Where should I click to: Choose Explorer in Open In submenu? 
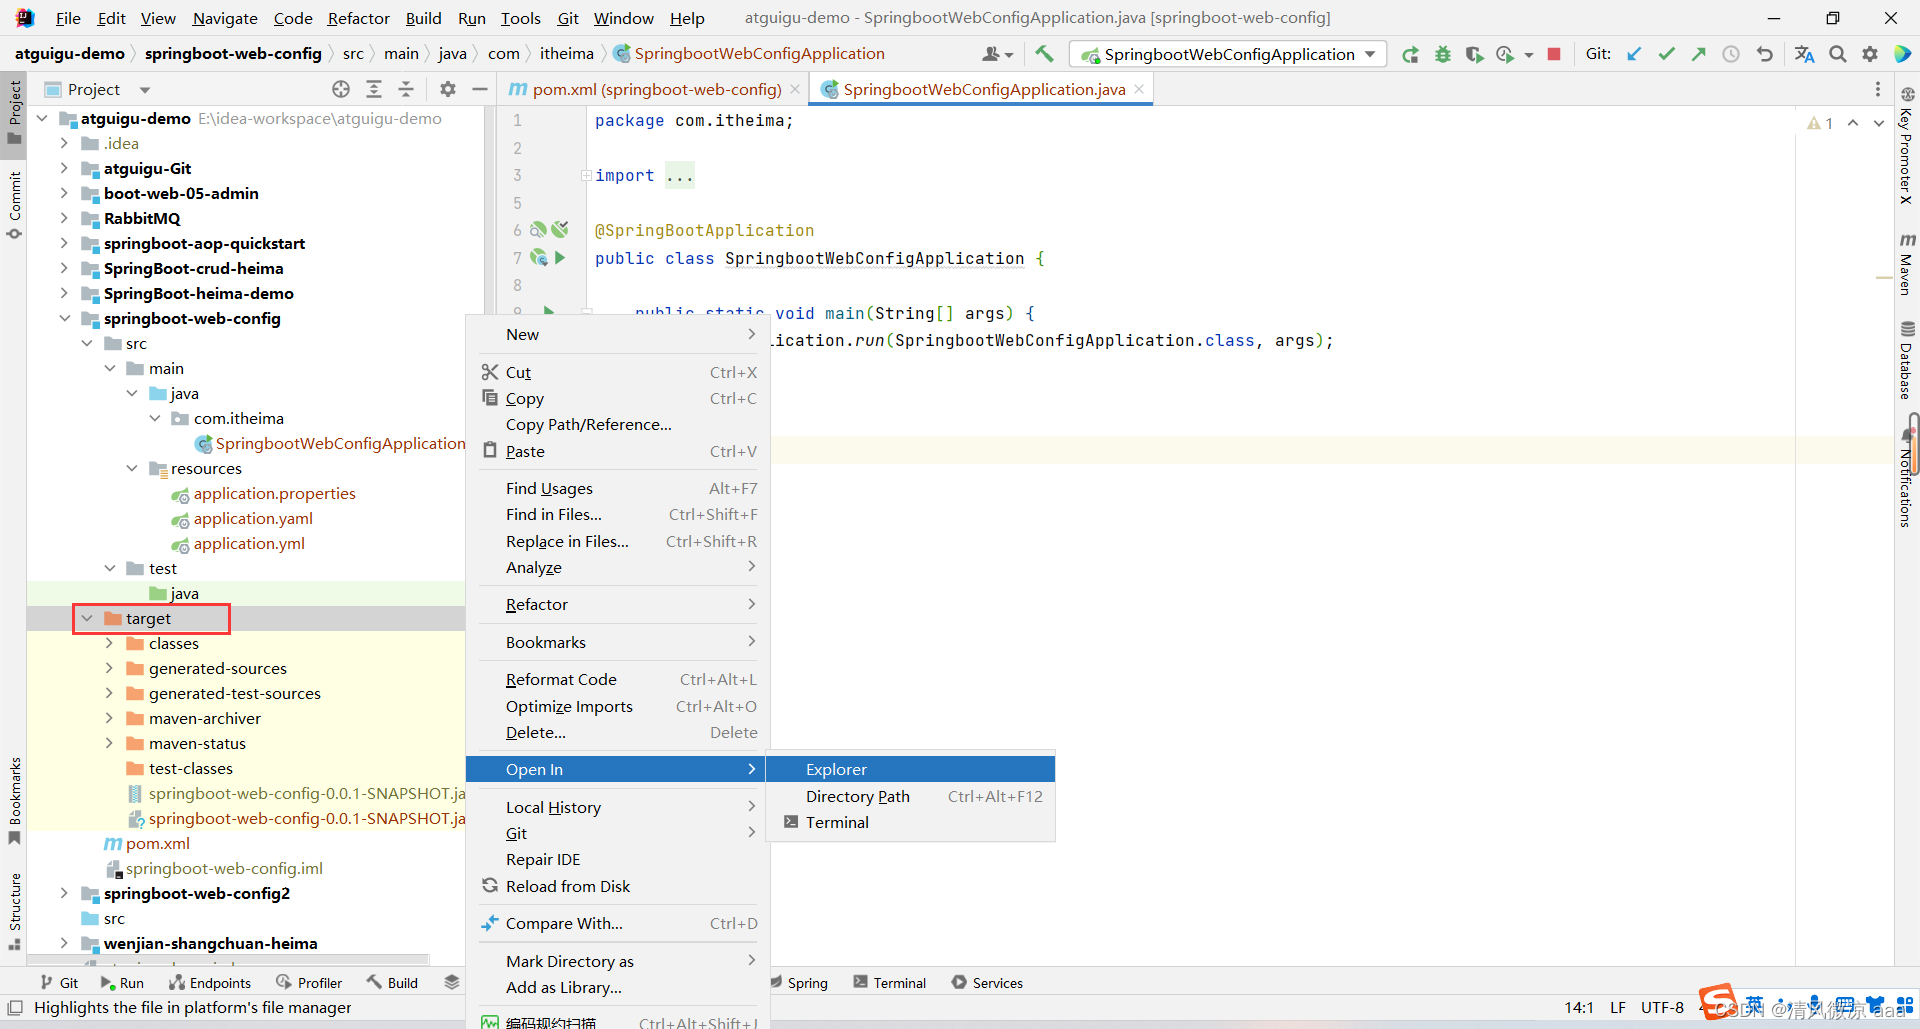(910, 769)
